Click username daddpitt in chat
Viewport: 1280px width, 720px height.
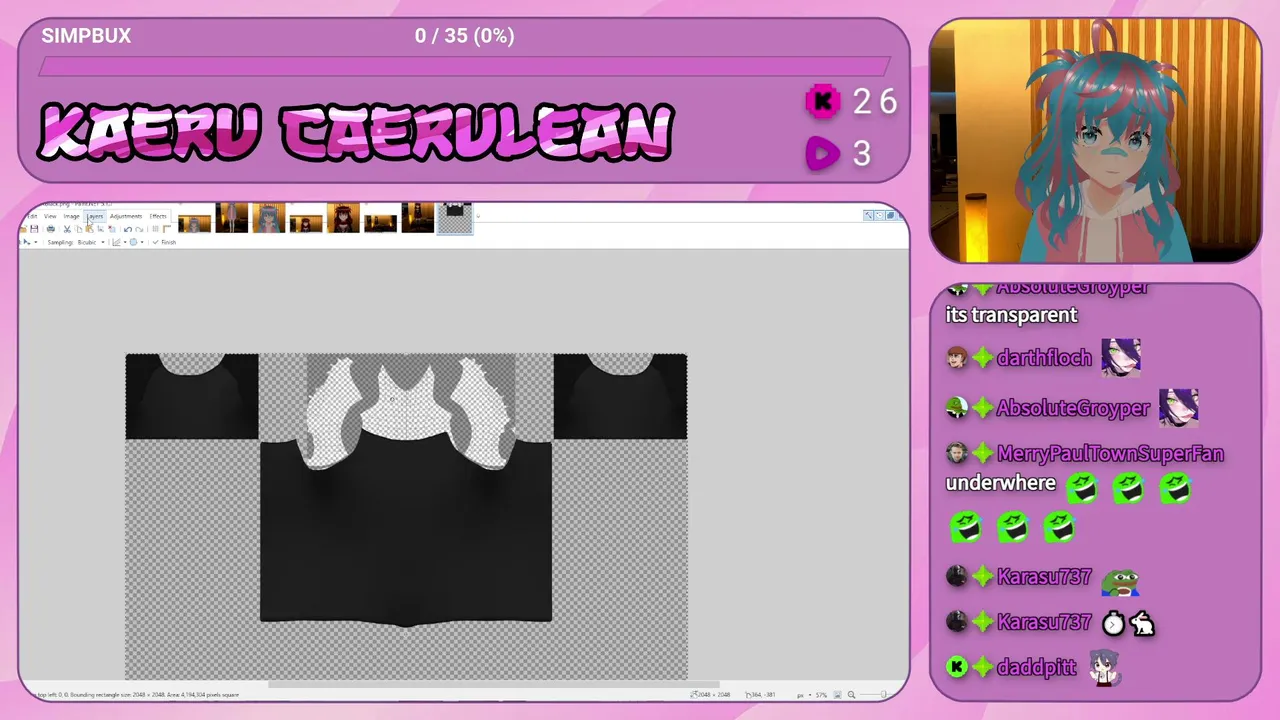[x=1037, y=667]
